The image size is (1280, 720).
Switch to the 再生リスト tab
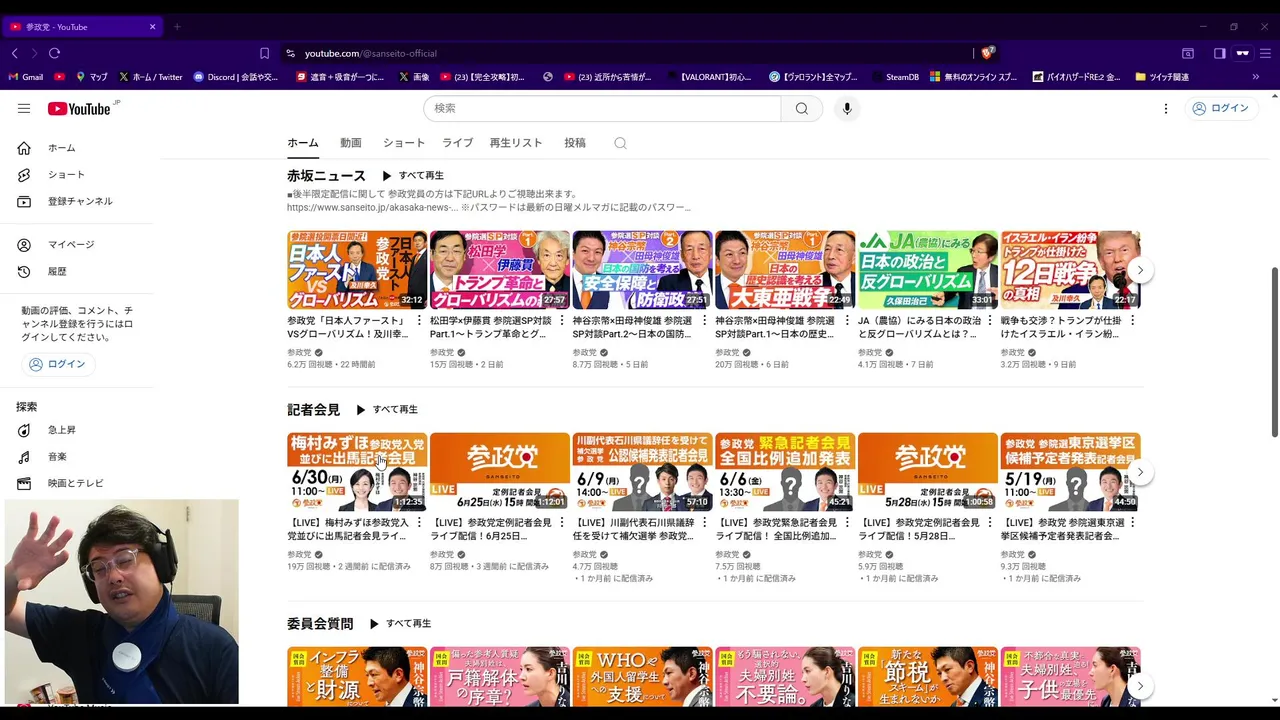pyautogui.click(x=516, y=143)
